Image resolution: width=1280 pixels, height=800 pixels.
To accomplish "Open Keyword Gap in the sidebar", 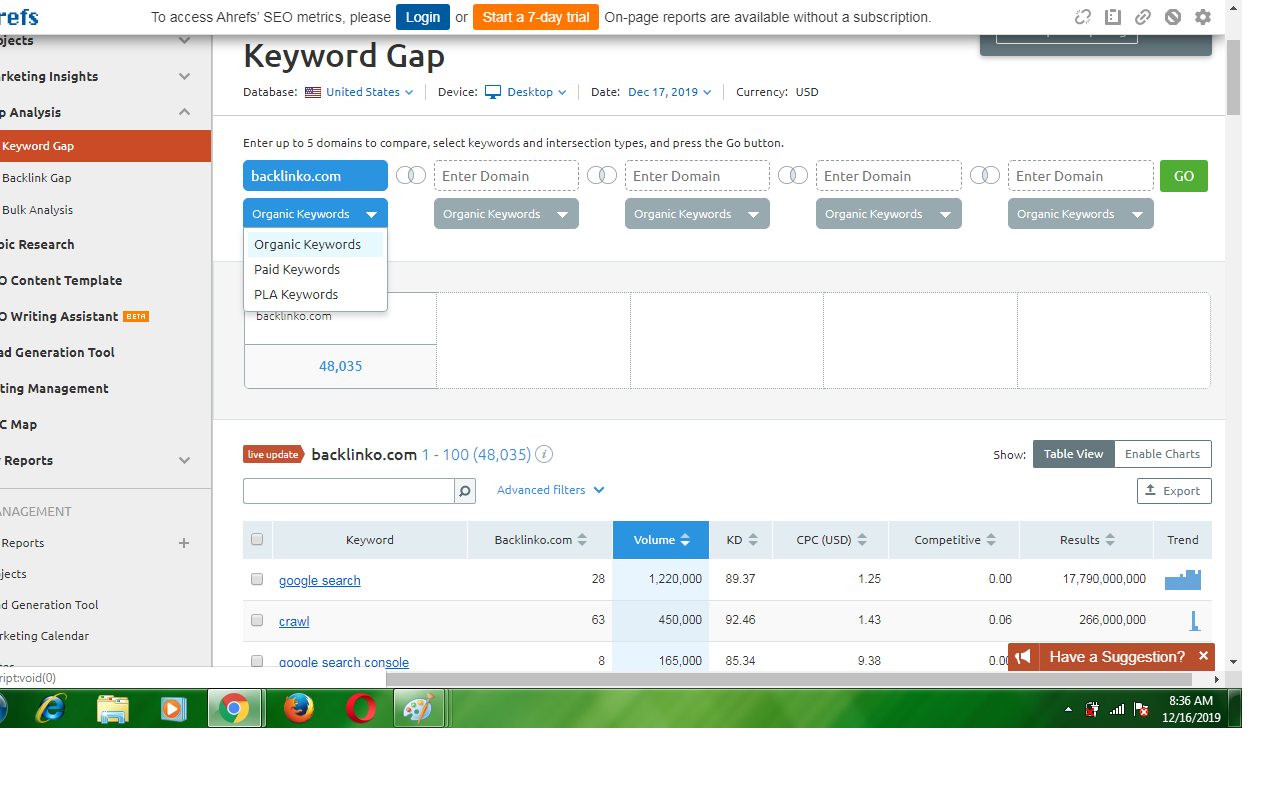I will [106, 146].
